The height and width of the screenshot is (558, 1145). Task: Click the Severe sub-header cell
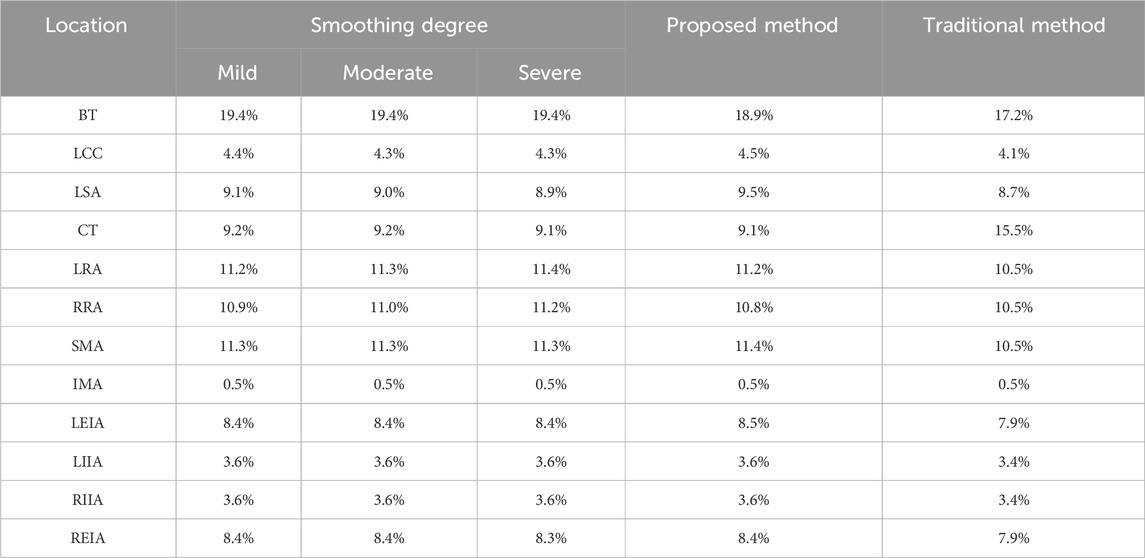550,73
